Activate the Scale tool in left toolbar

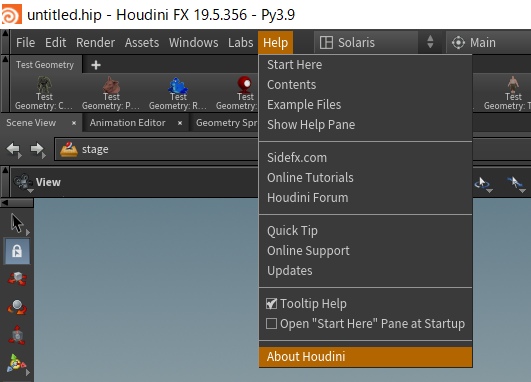pyautogui.click(x=17, y=335)
